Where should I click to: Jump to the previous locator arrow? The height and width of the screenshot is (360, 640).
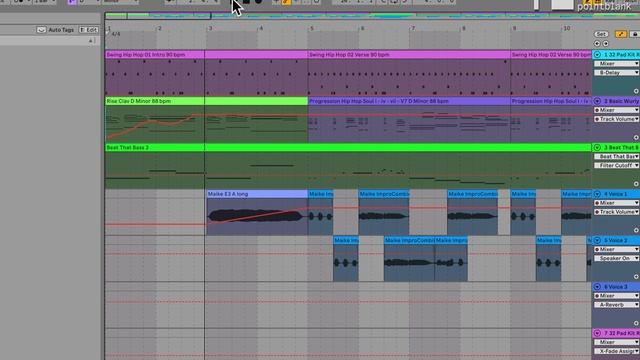point(597,44)
